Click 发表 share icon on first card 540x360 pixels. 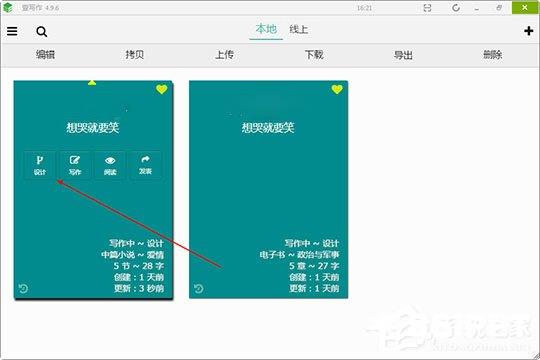(145, 165)
